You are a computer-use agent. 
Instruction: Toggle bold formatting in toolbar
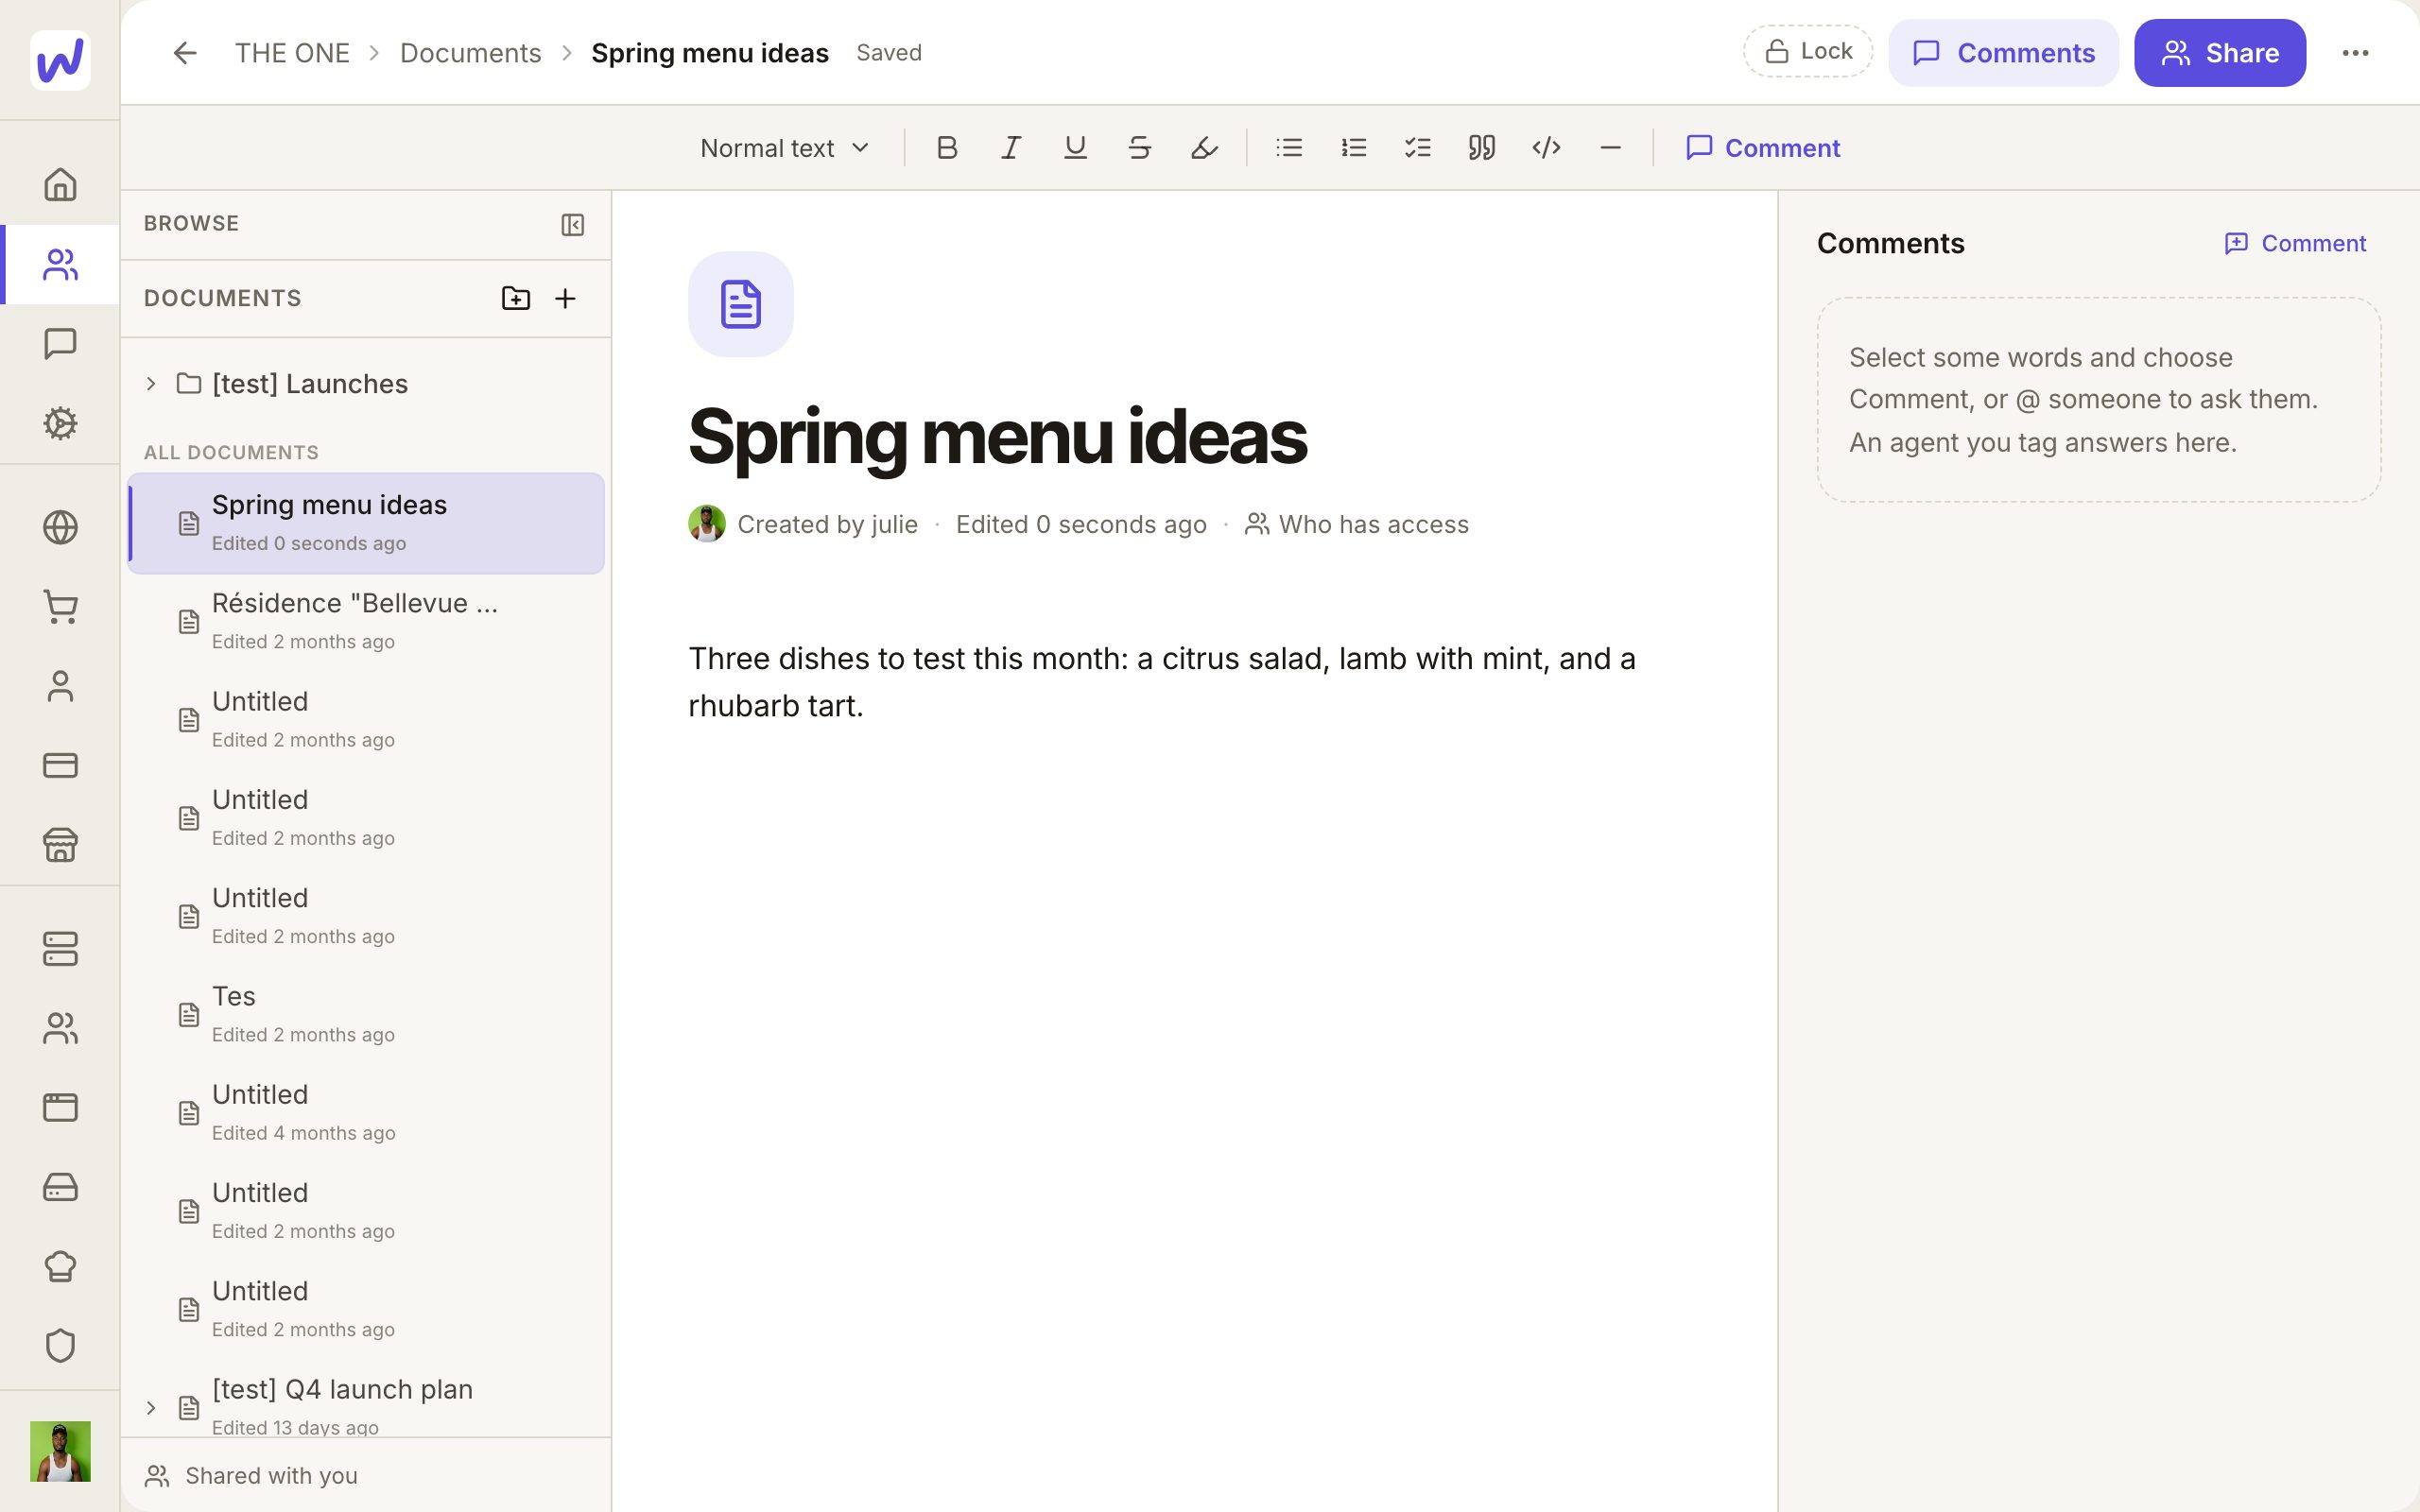coord(946,148)
